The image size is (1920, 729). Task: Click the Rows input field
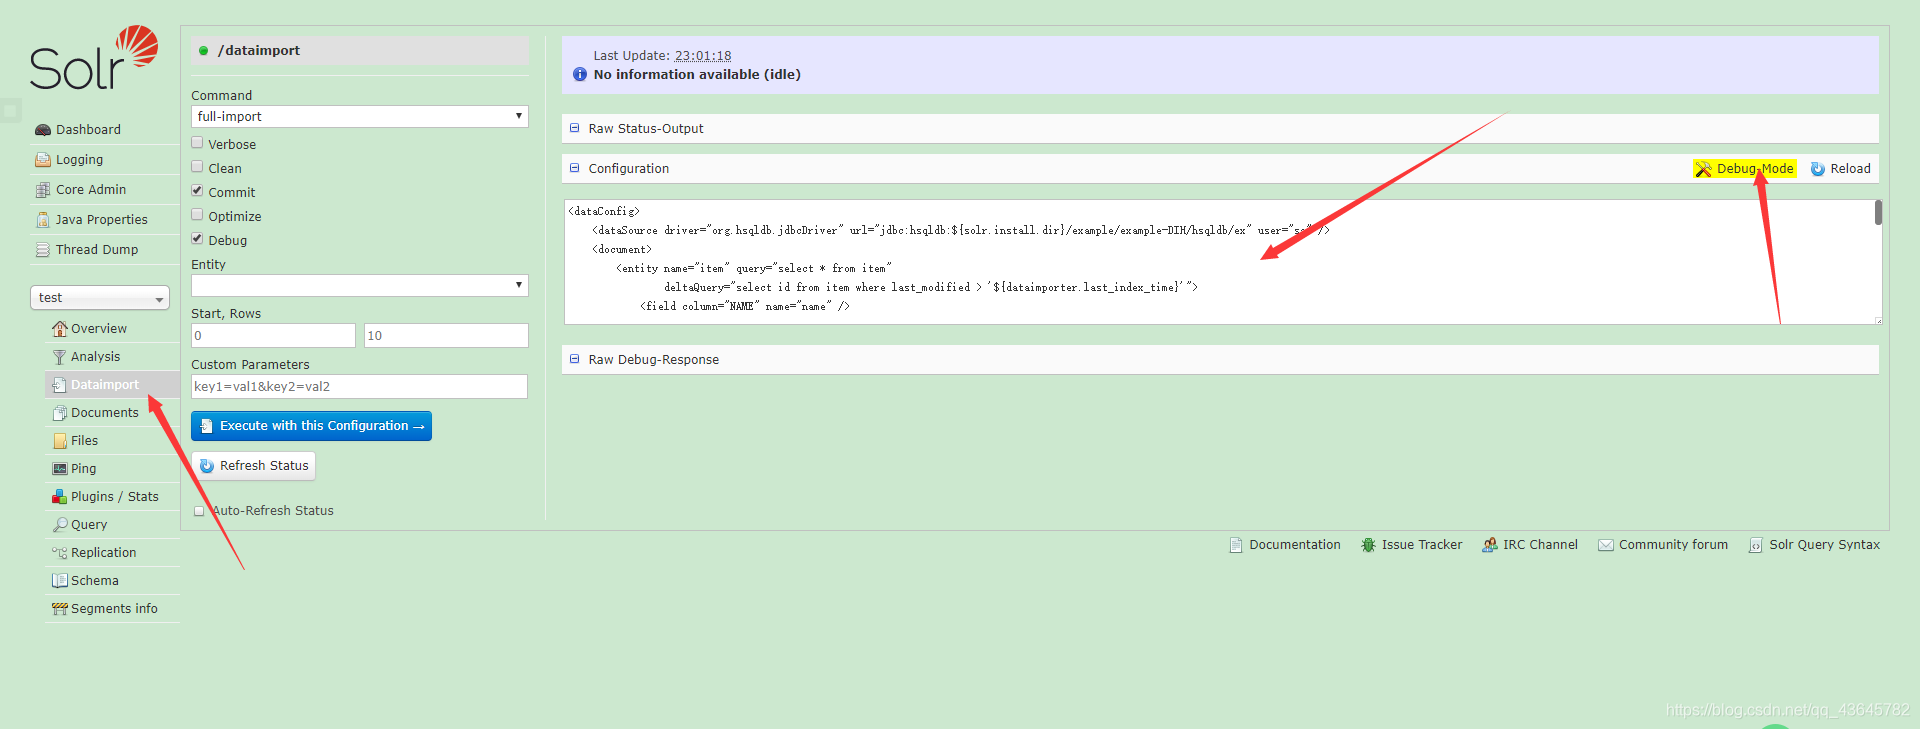click(446, 335)
